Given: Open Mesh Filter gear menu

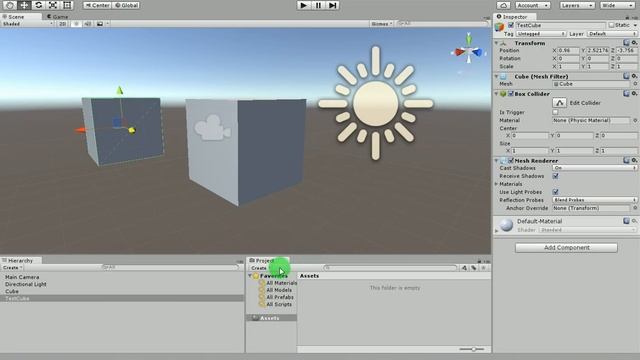Looking at the screenshot, I should coord(634,76).
